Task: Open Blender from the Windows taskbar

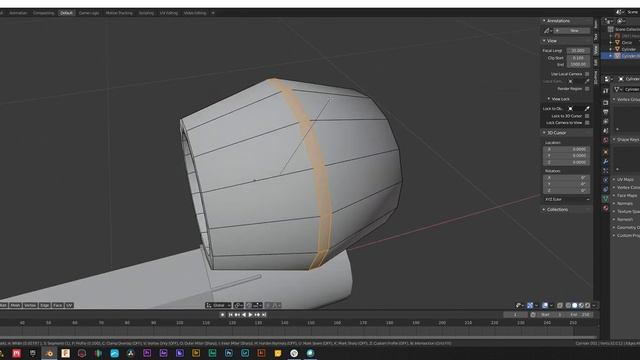Action: pos(49,353)
